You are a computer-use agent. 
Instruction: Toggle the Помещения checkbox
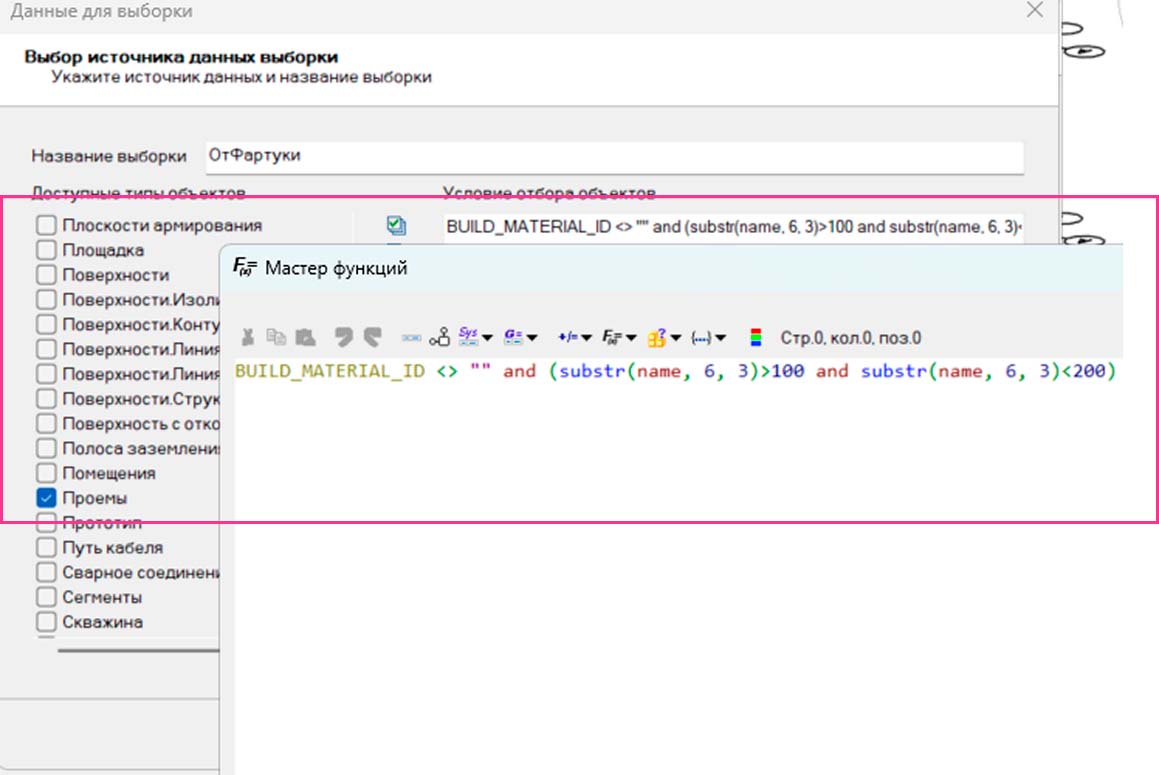coord(46,473)
